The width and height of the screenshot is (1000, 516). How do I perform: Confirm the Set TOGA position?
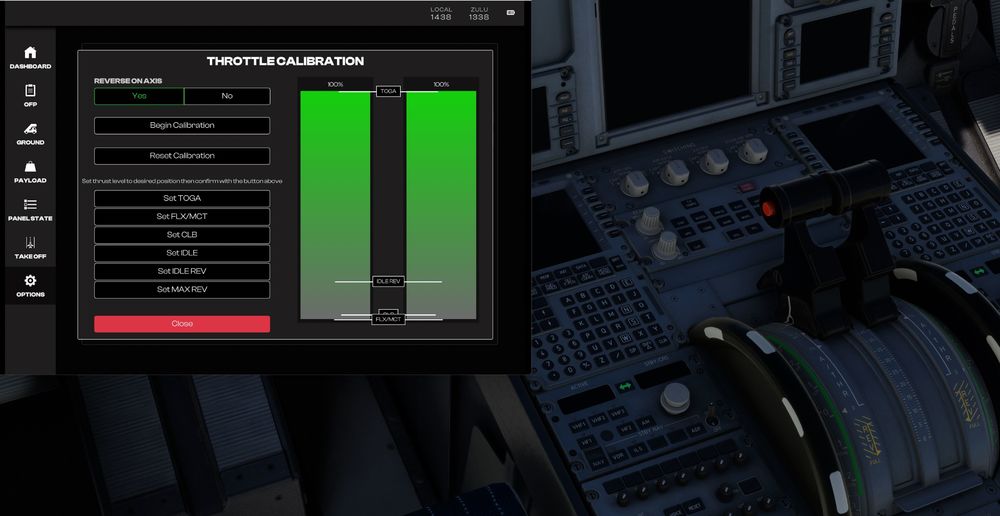point(182,198)
